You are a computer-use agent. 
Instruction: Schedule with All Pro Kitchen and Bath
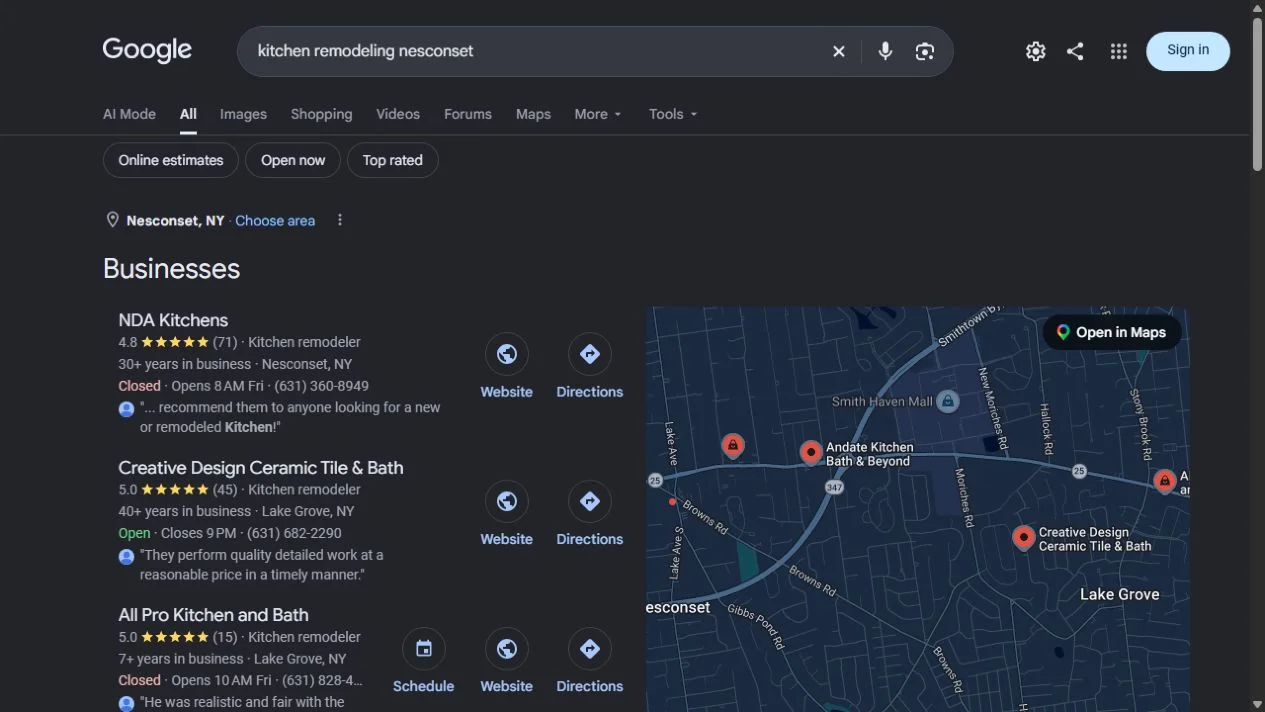(424, 649)
